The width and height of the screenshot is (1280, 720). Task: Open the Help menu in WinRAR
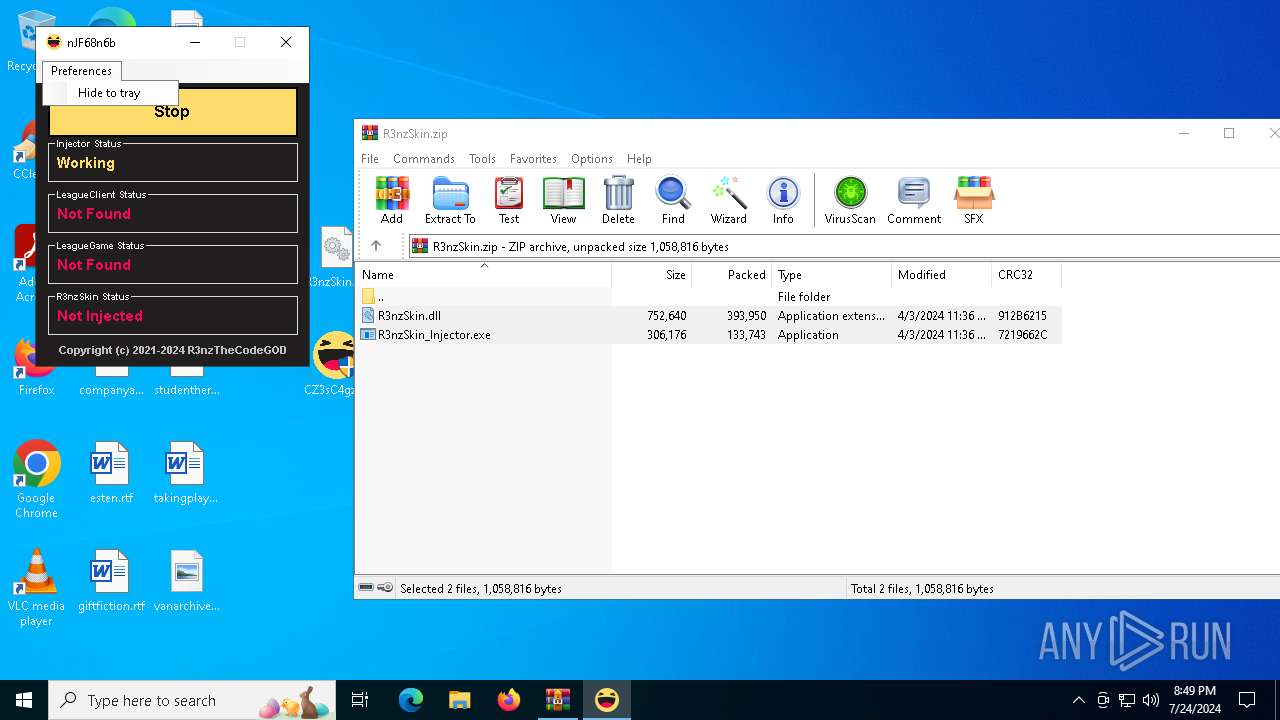639,159
